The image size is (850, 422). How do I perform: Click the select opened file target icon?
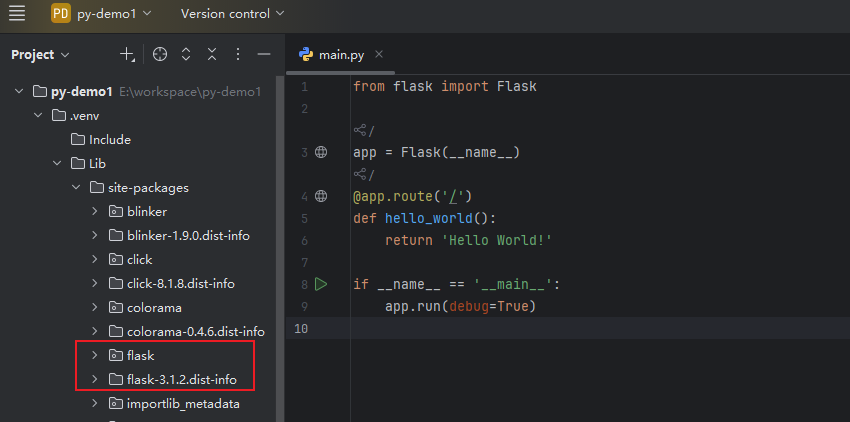[160, 54]
